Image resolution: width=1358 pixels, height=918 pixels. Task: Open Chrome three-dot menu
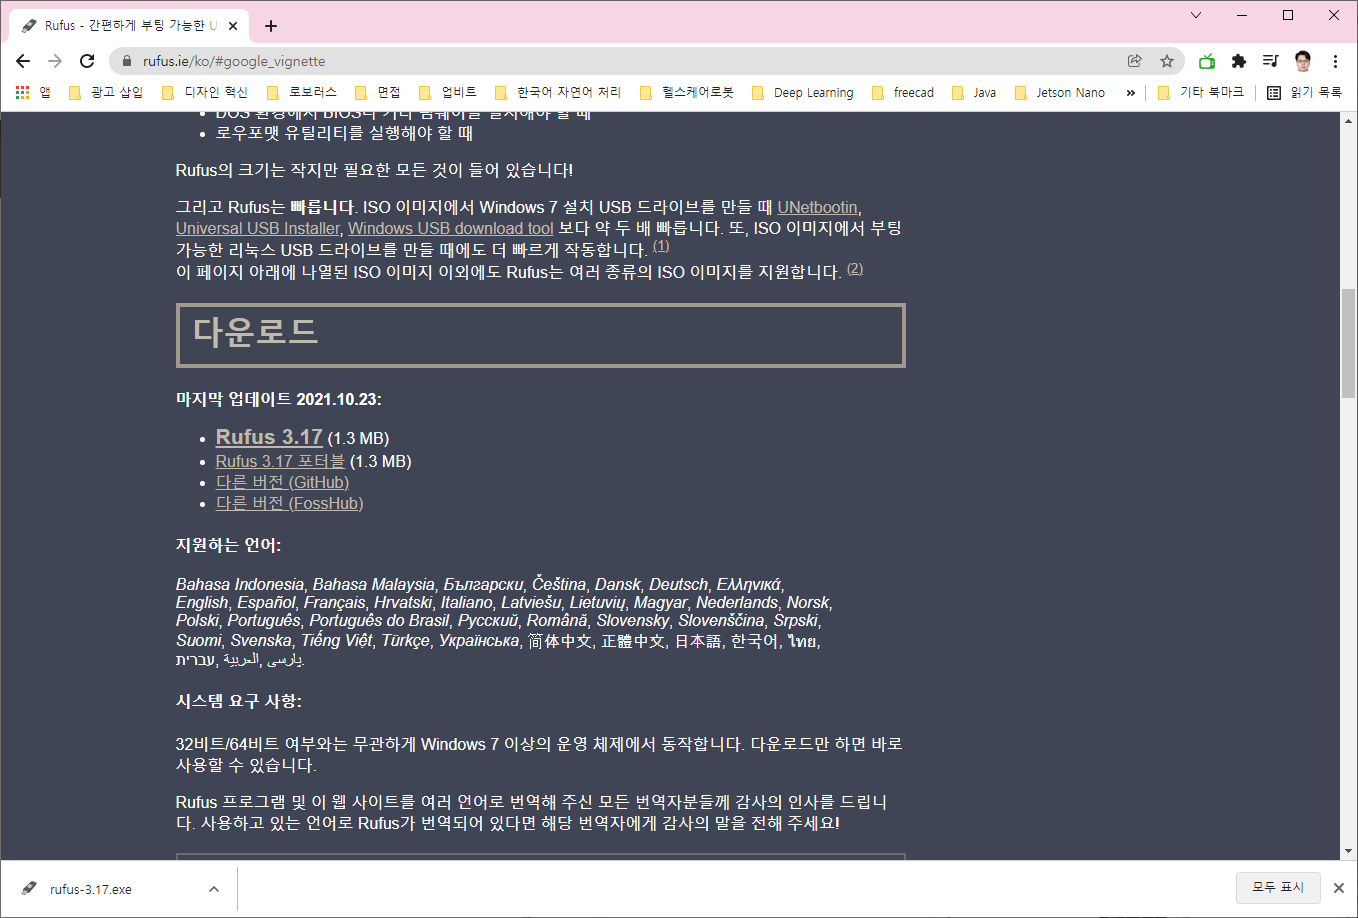1335,61
